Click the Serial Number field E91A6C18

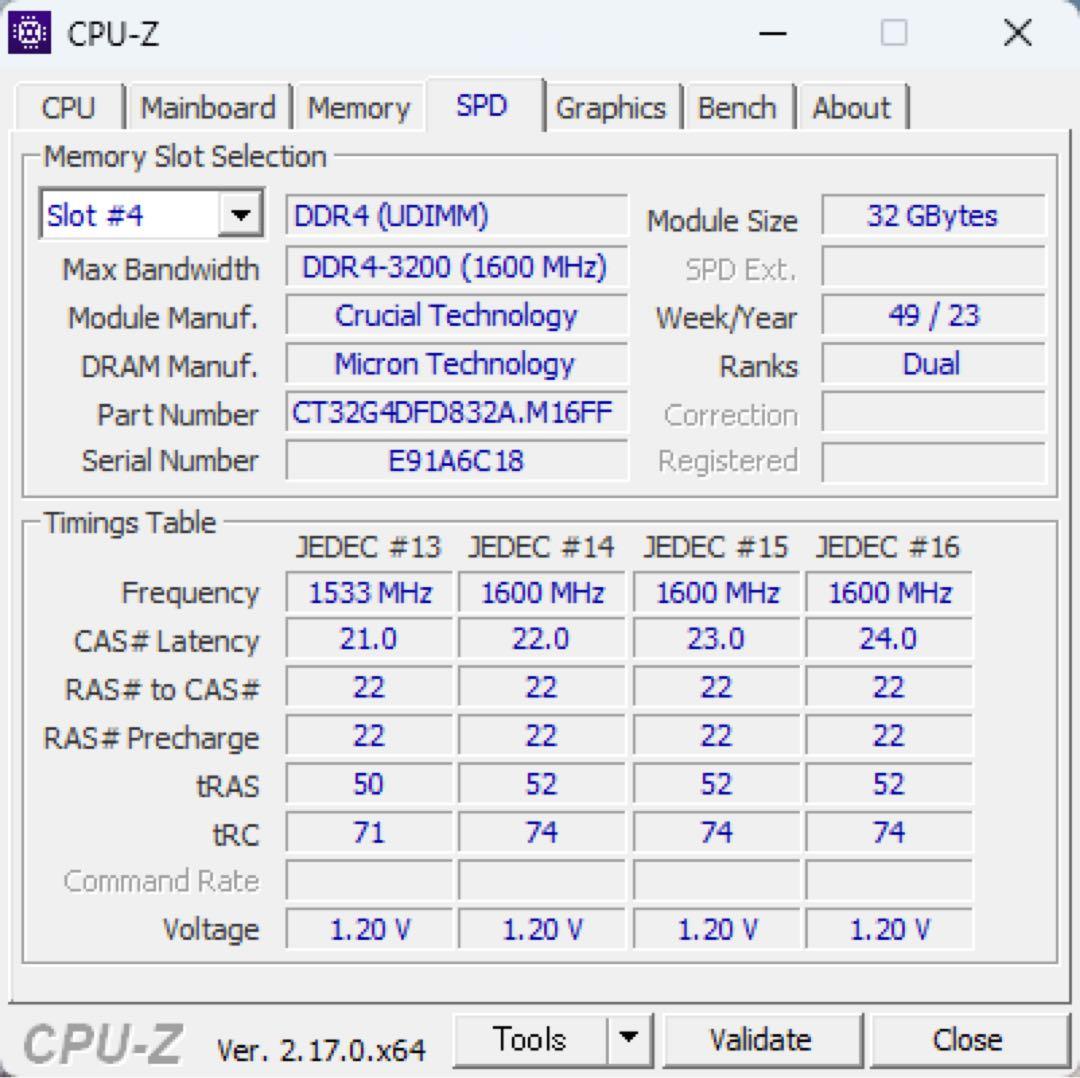pyautogui.click(x=455, y=461)
